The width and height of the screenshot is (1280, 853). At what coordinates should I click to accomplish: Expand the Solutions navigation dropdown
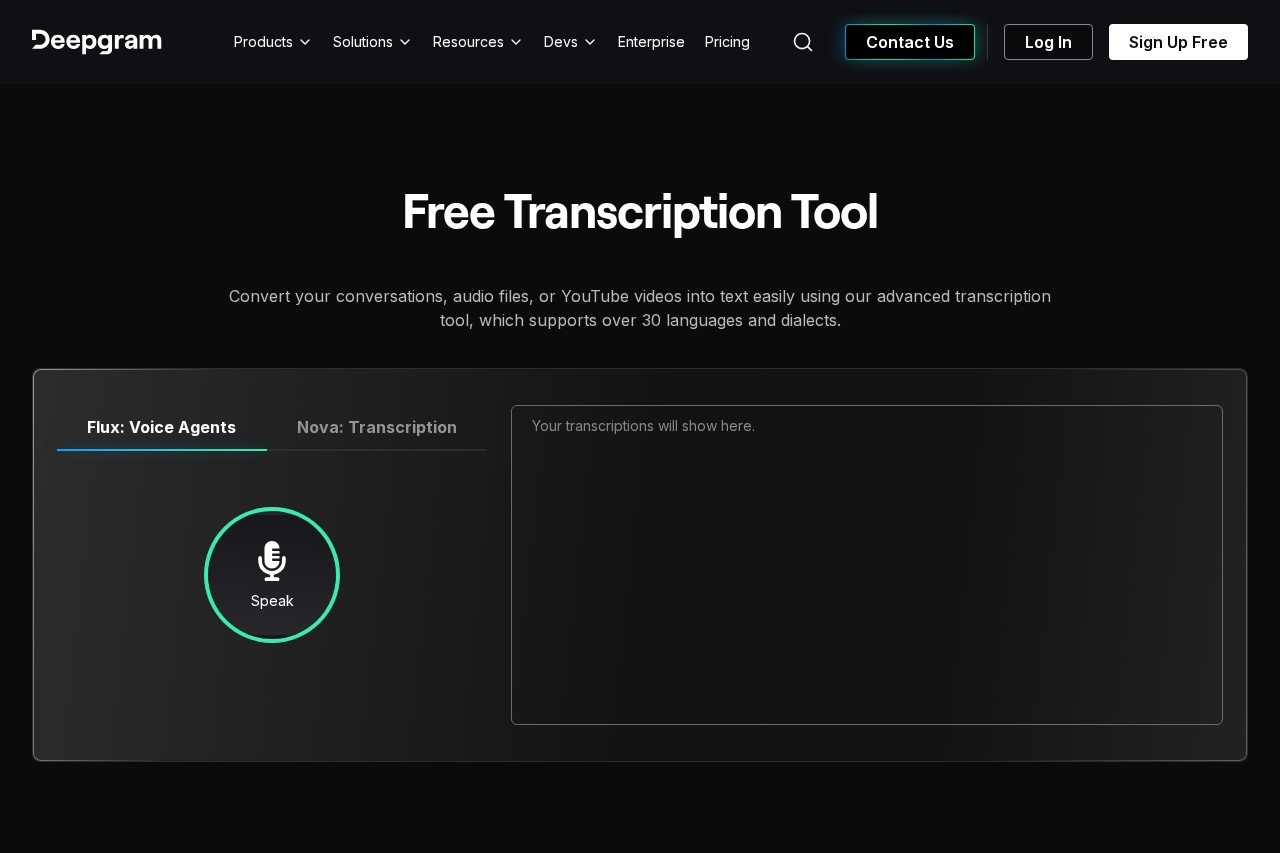[x=362, y=42]
